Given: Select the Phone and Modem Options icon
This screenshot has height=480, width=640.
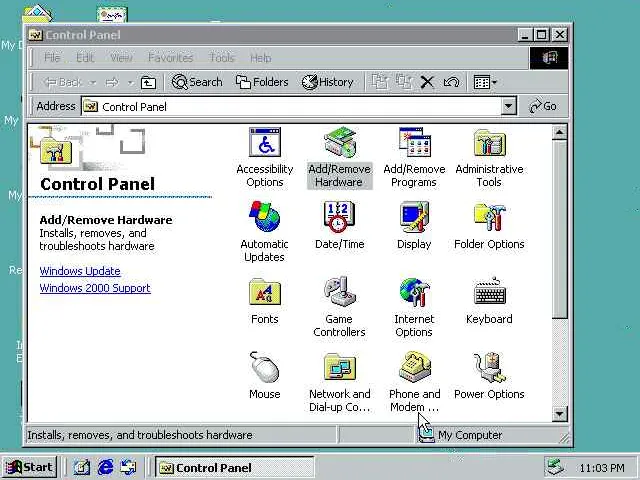Looking at the screenshot, I should tap(414, 382).
